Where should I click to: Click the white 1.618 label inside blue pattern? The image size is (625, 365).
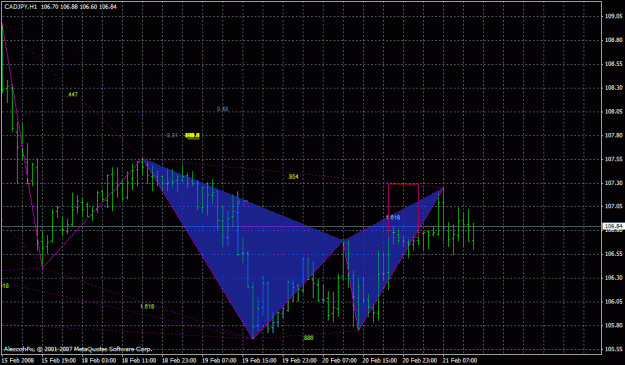[393, 218]
